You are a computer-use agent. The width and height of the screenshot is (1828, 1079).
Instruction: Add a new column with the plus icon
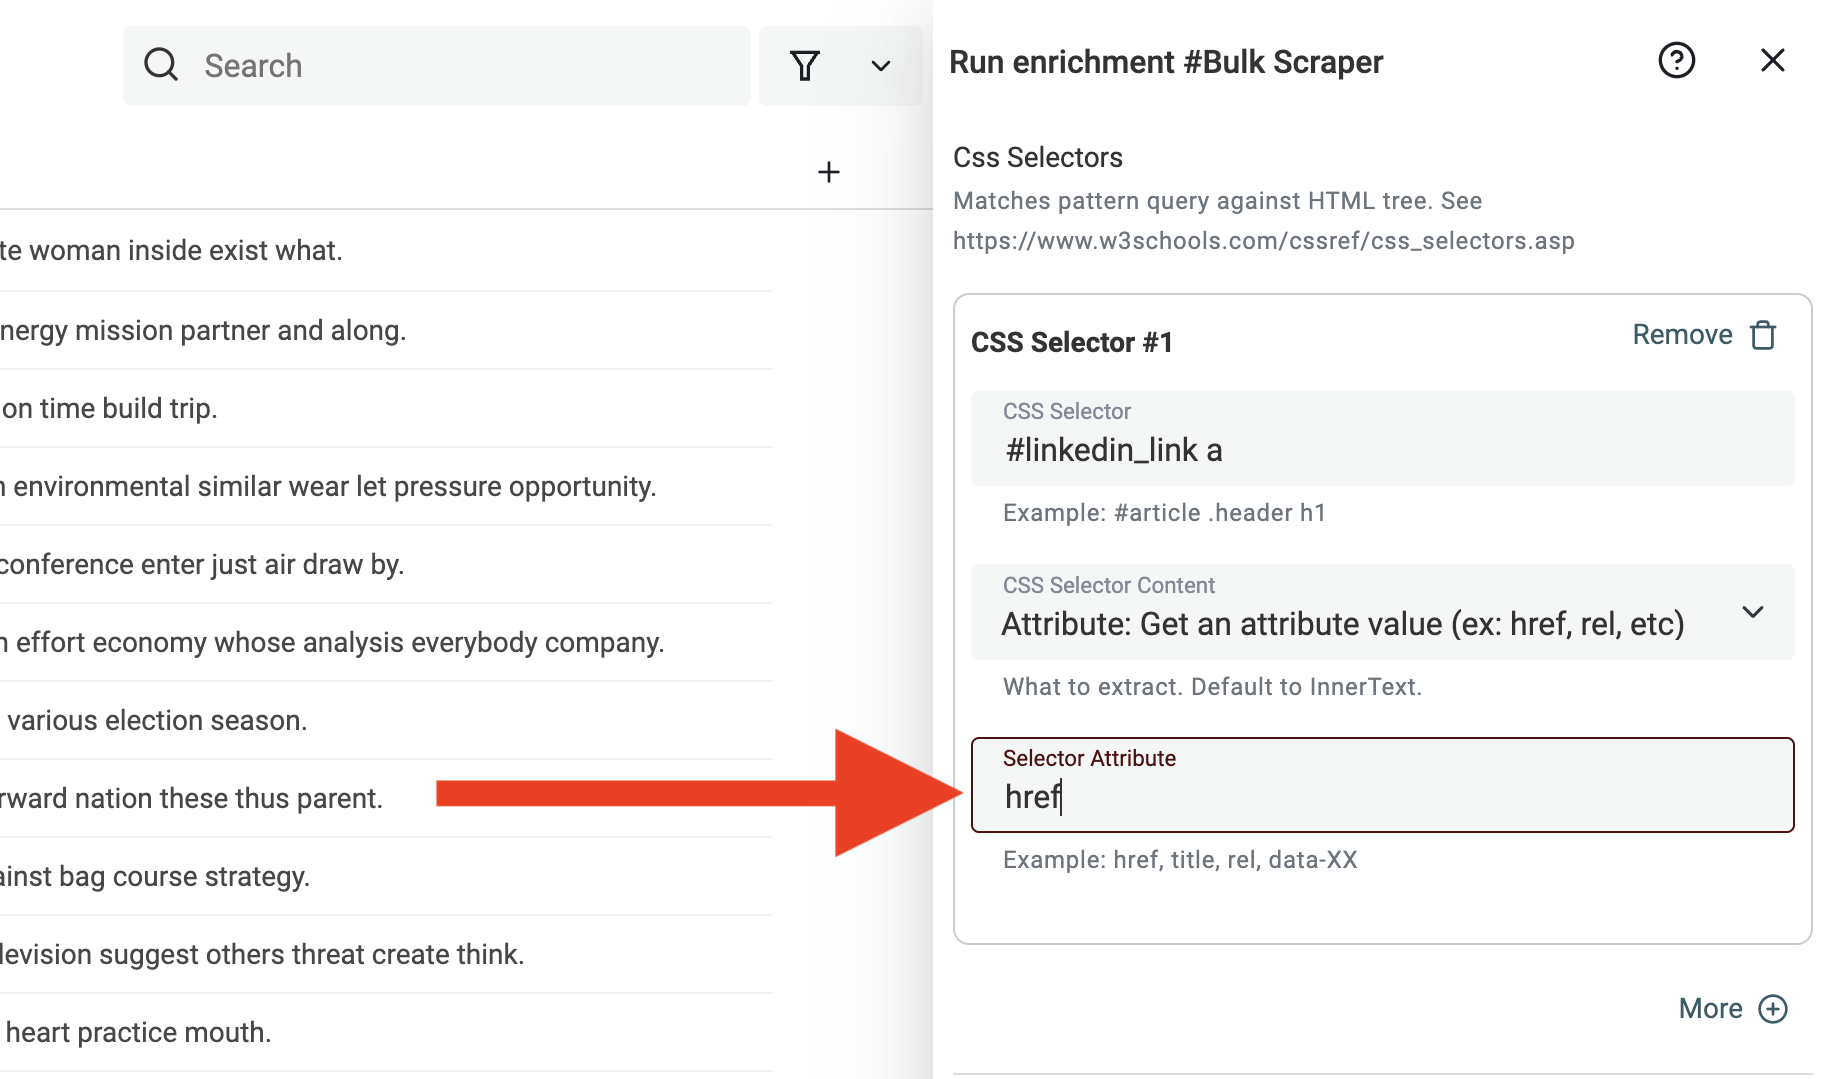(x=829, y=172)
